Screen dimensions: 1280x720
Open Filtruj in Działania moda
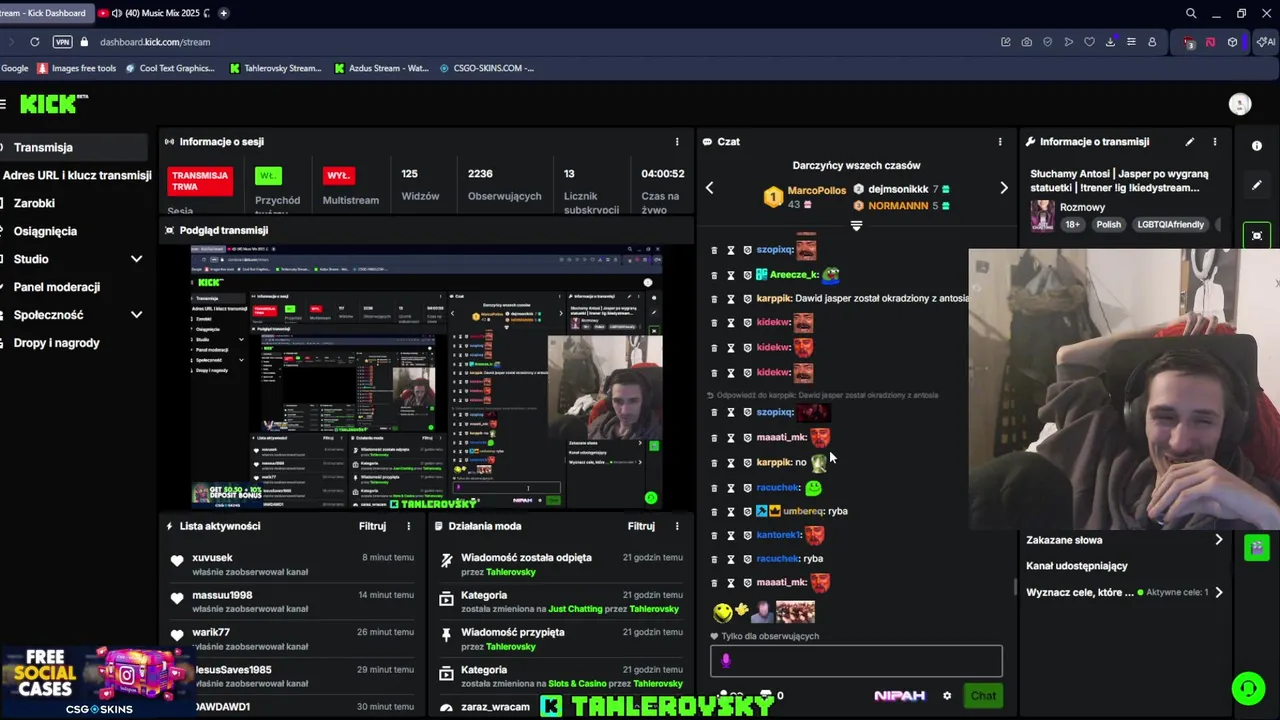(641, 526)
